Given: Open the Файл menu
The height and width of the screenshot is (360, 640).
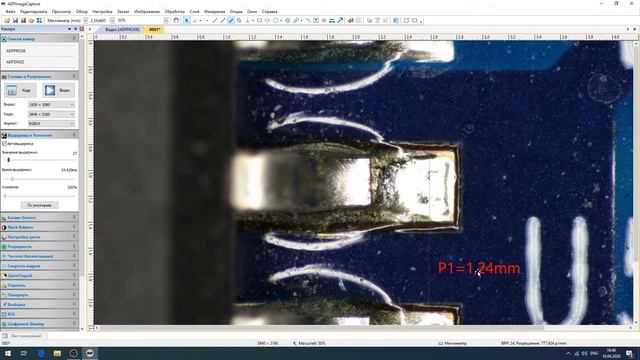Looking at the screenshot, I should tap(11, 11).
